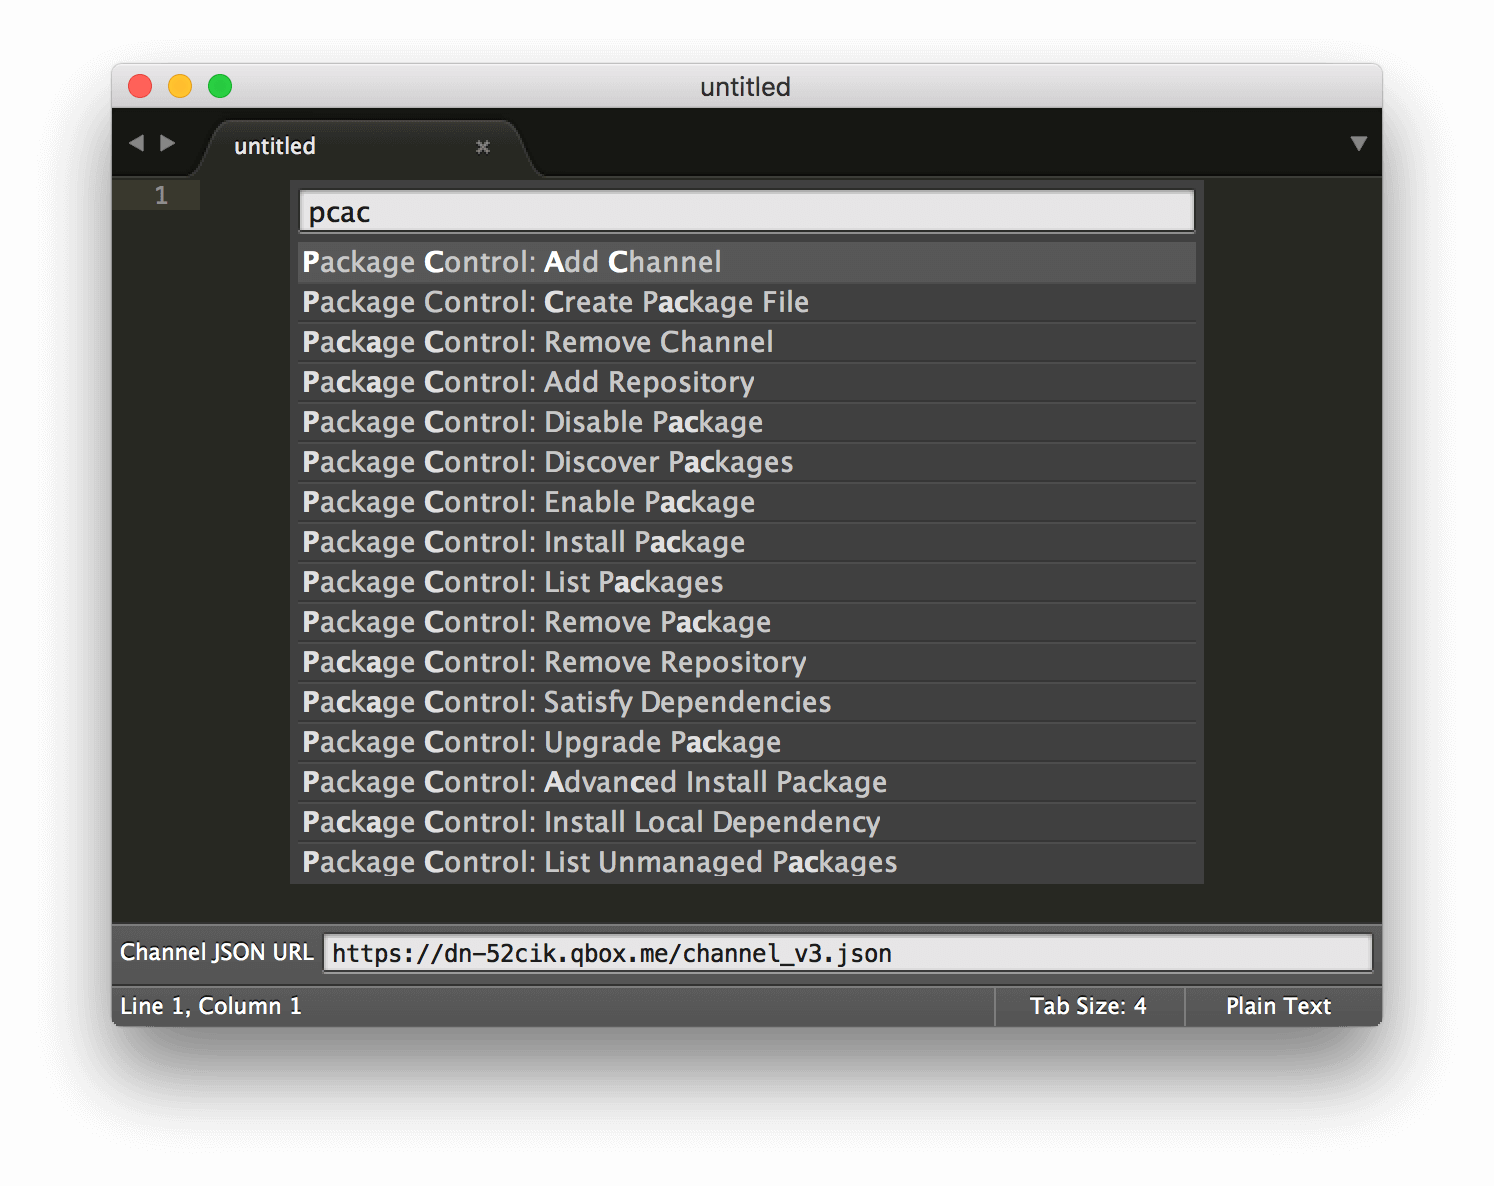The width and height of the screenshot is (1494, 1186).
Task: Choose Package Control: Disable Package
Action: [747, 422]
